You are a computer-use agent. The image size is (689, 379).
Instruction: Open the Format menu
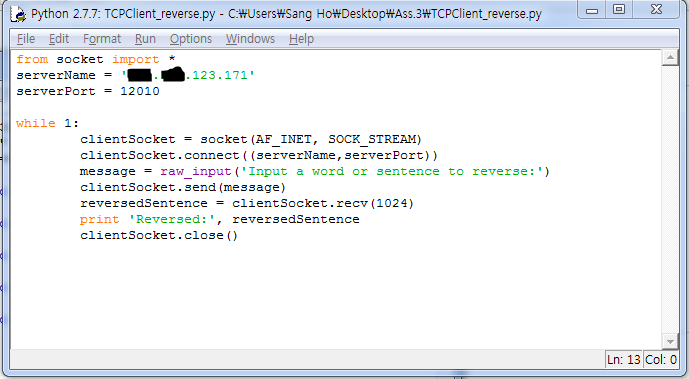pos(102,39)
